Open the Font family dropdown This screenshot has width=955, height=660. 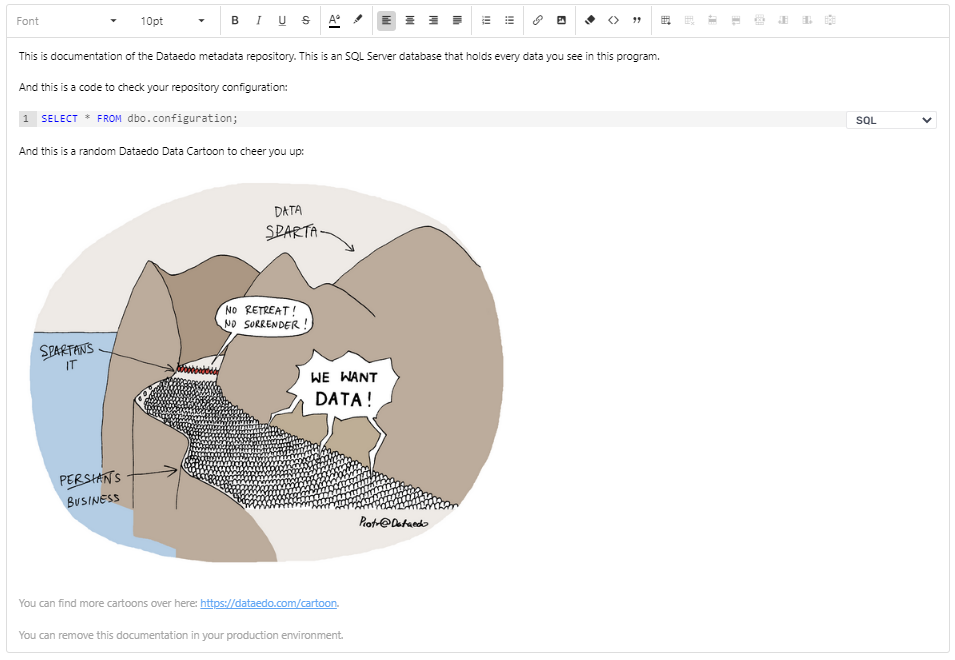coord(65,20)
